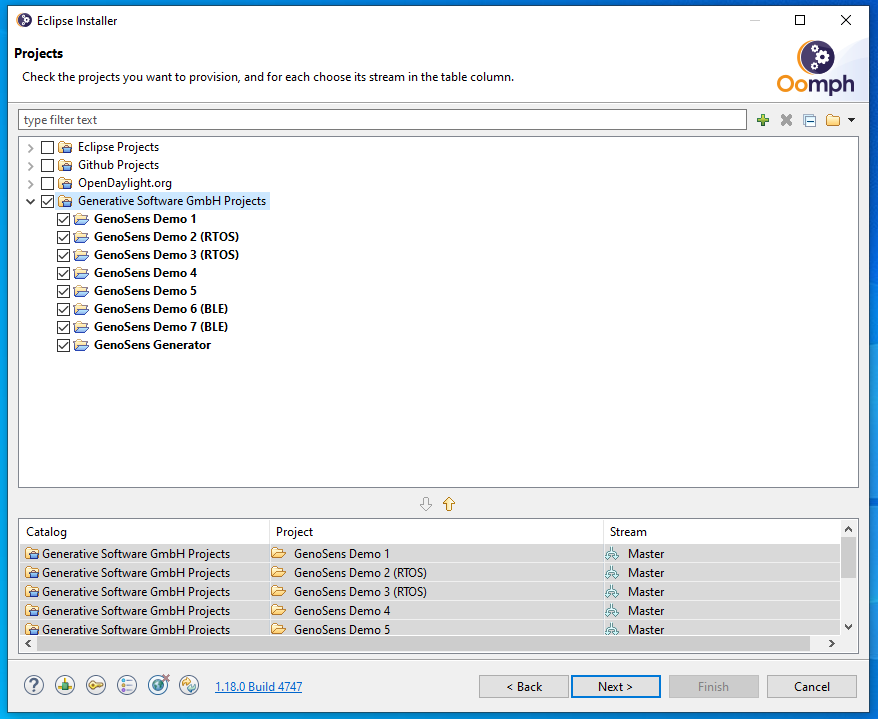Click the update installer icon
The width and height of the screenshot is (878, 719).
[x=189, y=685]
